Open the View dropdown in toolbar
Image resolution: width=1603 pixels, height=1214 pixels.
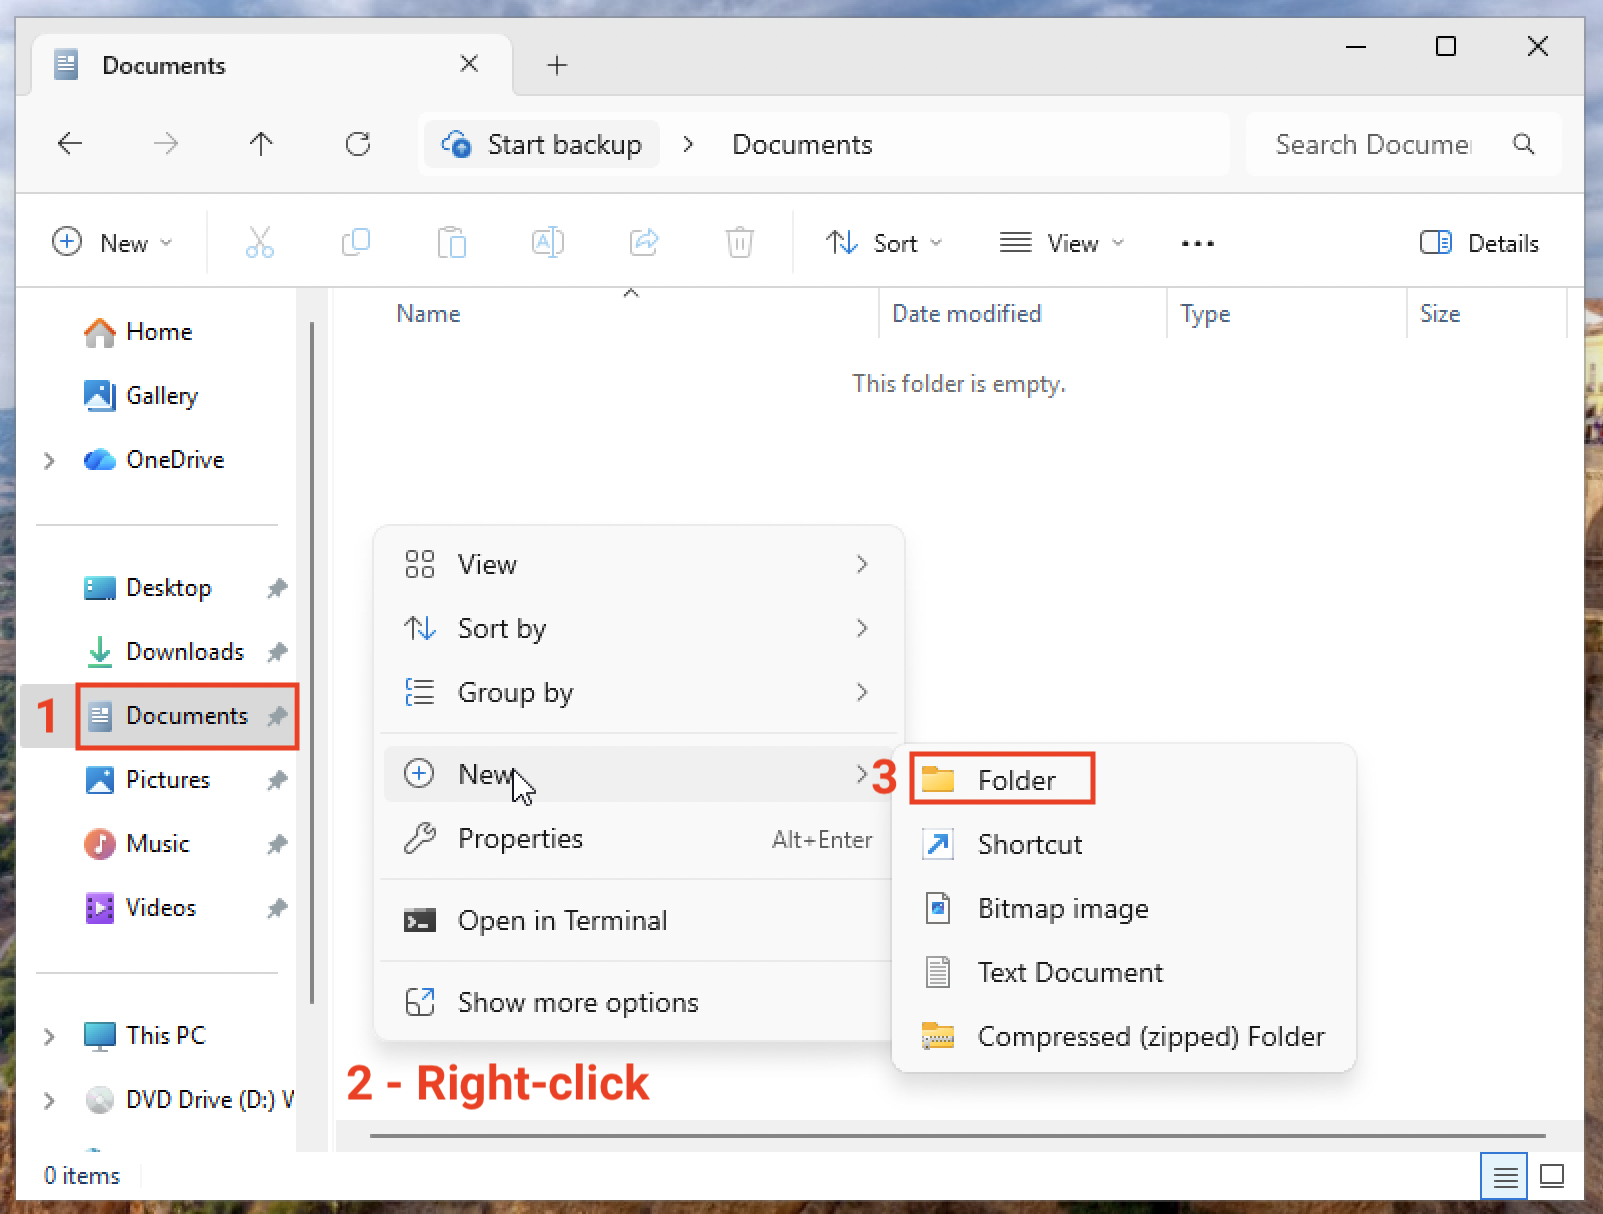pyautogui.click(x=1062, y=243)
